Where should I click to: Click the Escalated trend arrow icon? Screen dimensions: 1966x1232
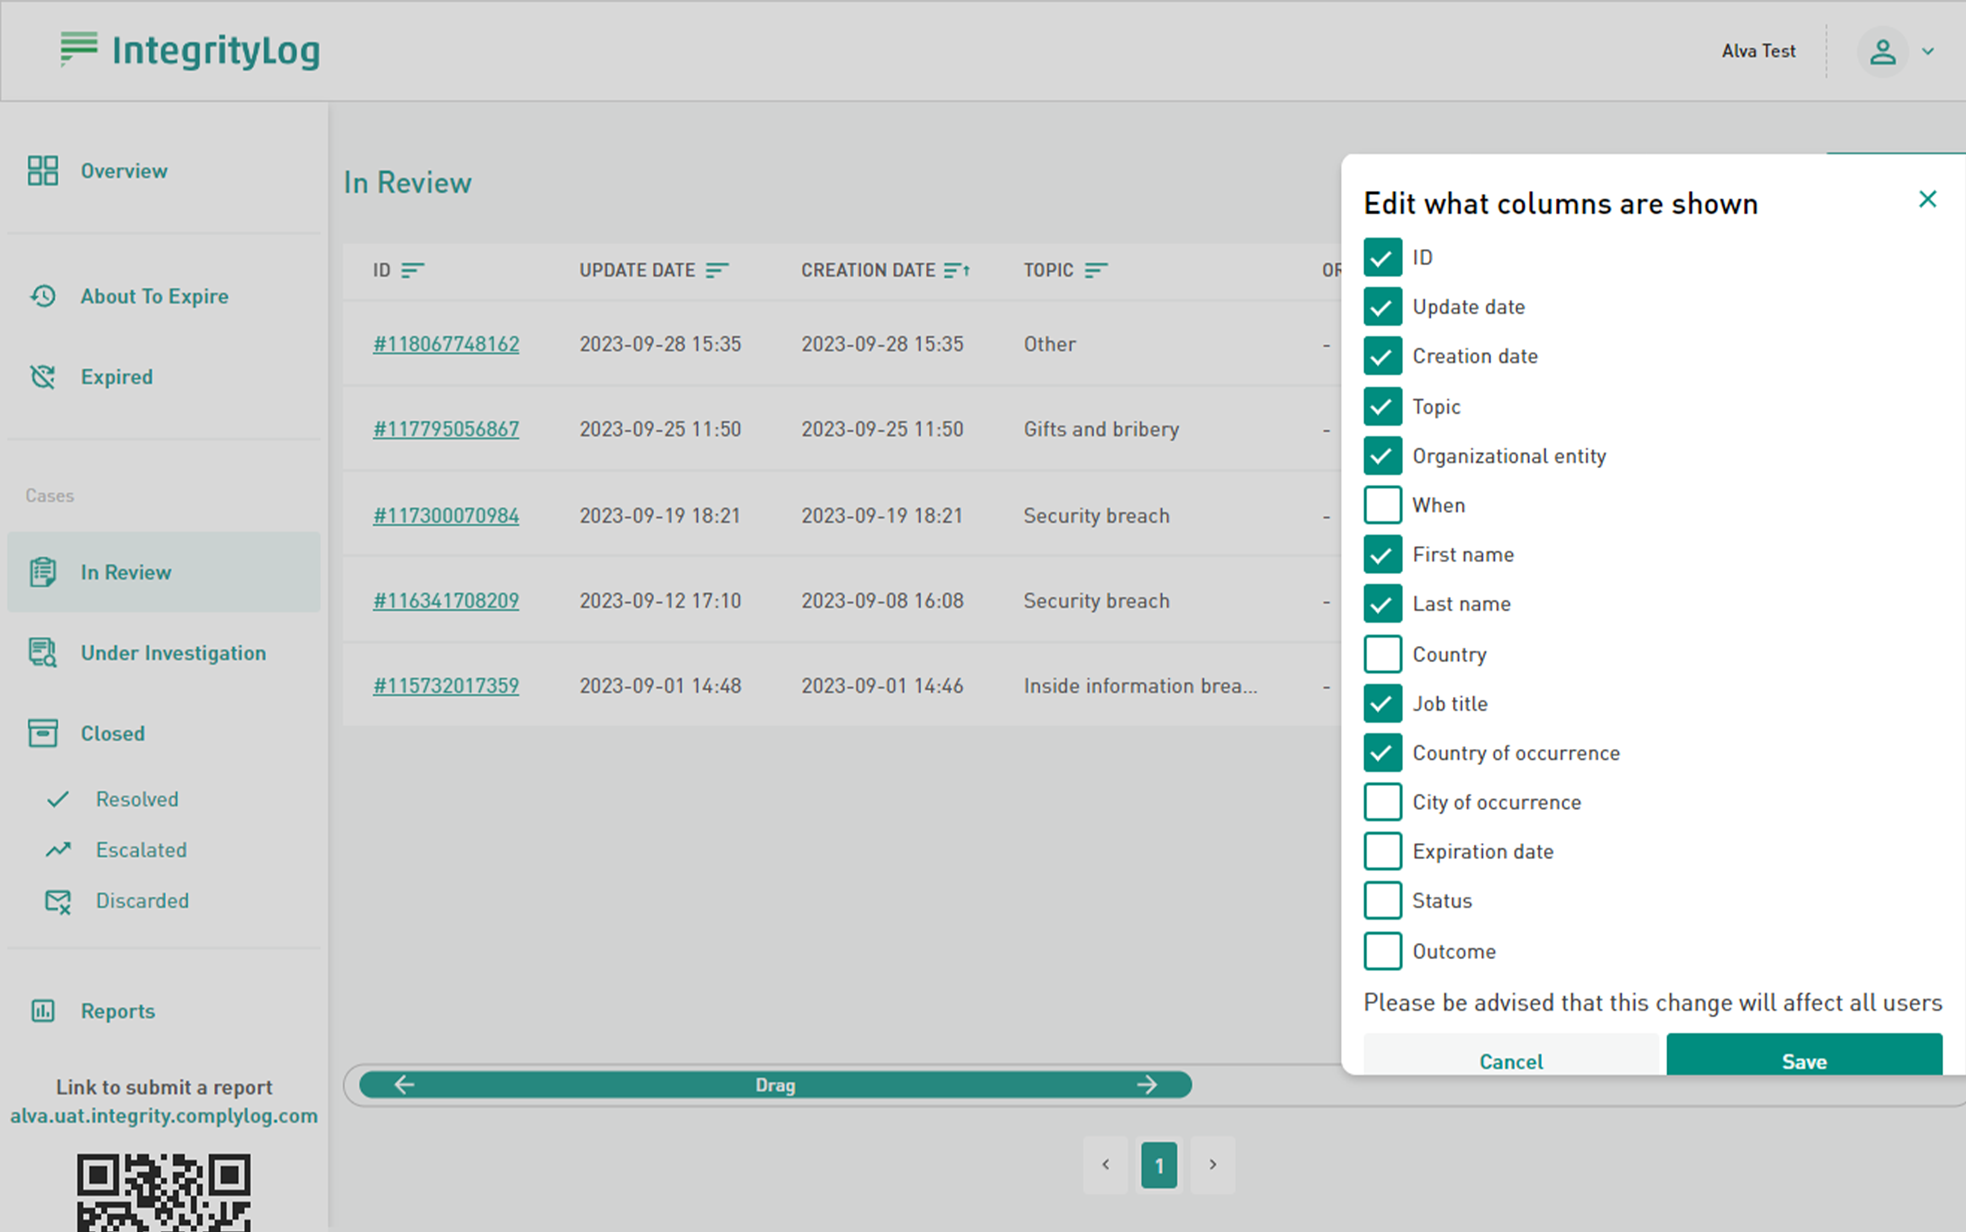tap(58, 850)
